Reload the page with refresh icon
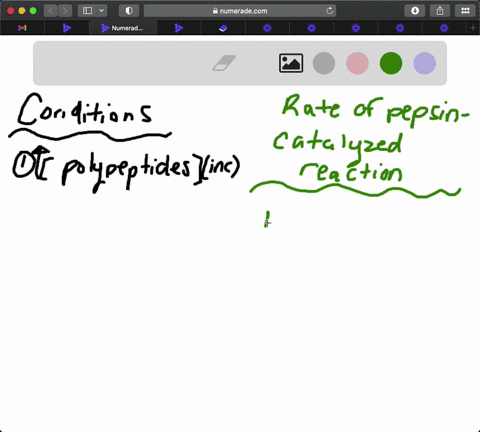Image resolution: width=480 pixels, height=432 pixels. [x=330, y=11]
